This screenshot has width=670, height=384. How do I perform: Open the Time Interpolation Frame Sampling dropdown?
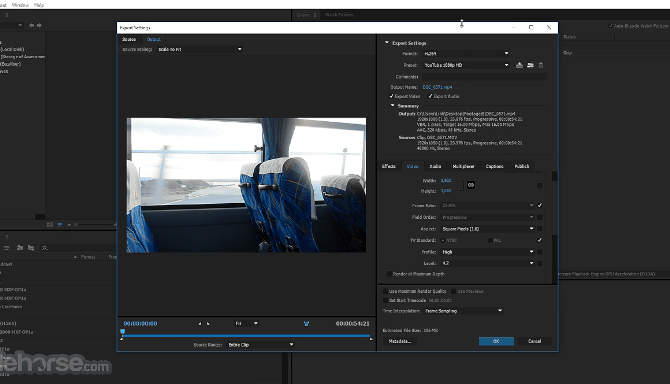[464, 311]
